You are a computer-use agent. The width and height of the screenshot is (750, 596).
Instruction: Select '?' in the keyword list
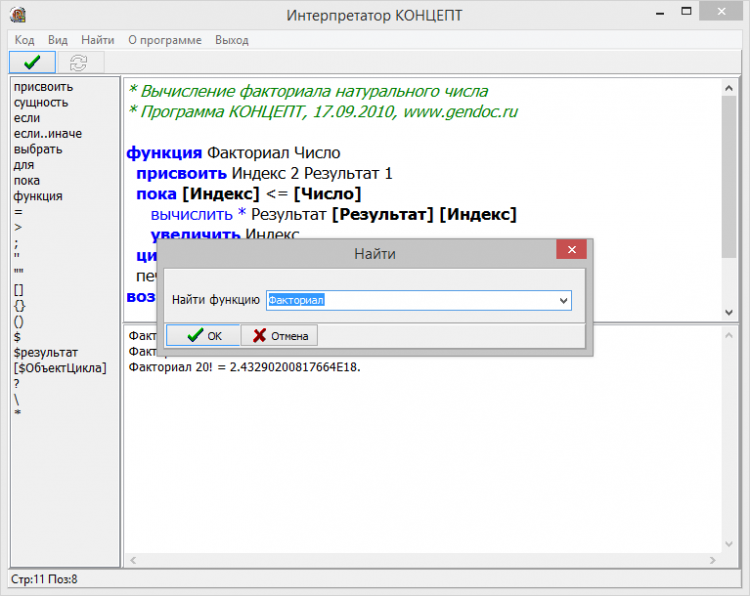tap(17, 384)
